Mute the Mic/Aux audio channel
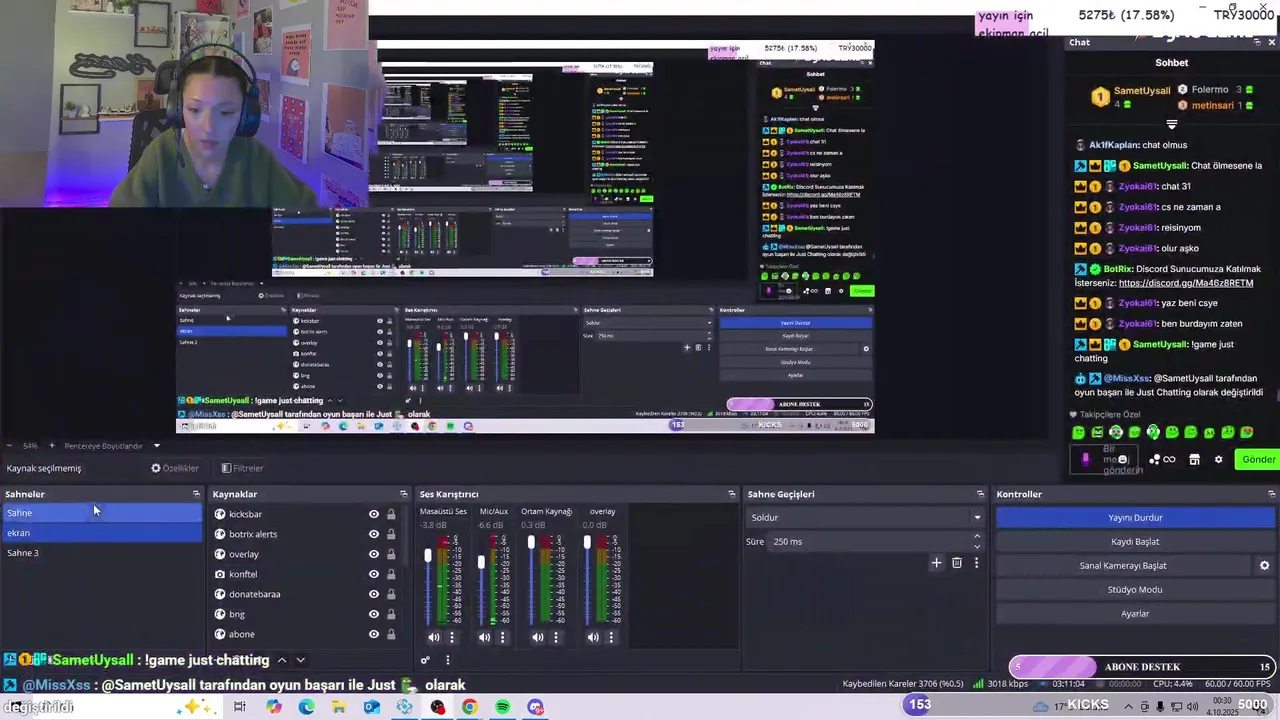This screenshot has height=720, width=1280. pos(485,637)
